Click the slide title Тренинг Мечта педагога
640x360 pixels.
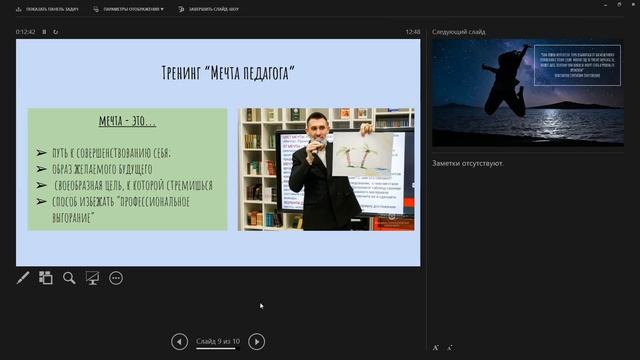pos(228,73)
